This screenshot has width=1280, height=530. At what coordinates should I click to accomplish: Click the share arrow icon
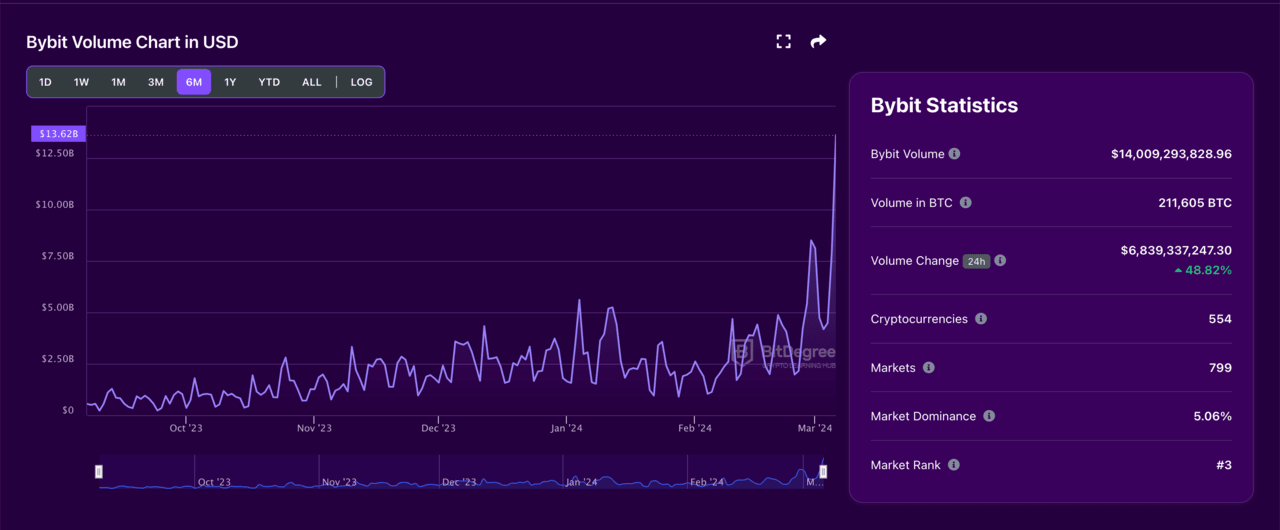pyautogui.click(x=818, y=41)
